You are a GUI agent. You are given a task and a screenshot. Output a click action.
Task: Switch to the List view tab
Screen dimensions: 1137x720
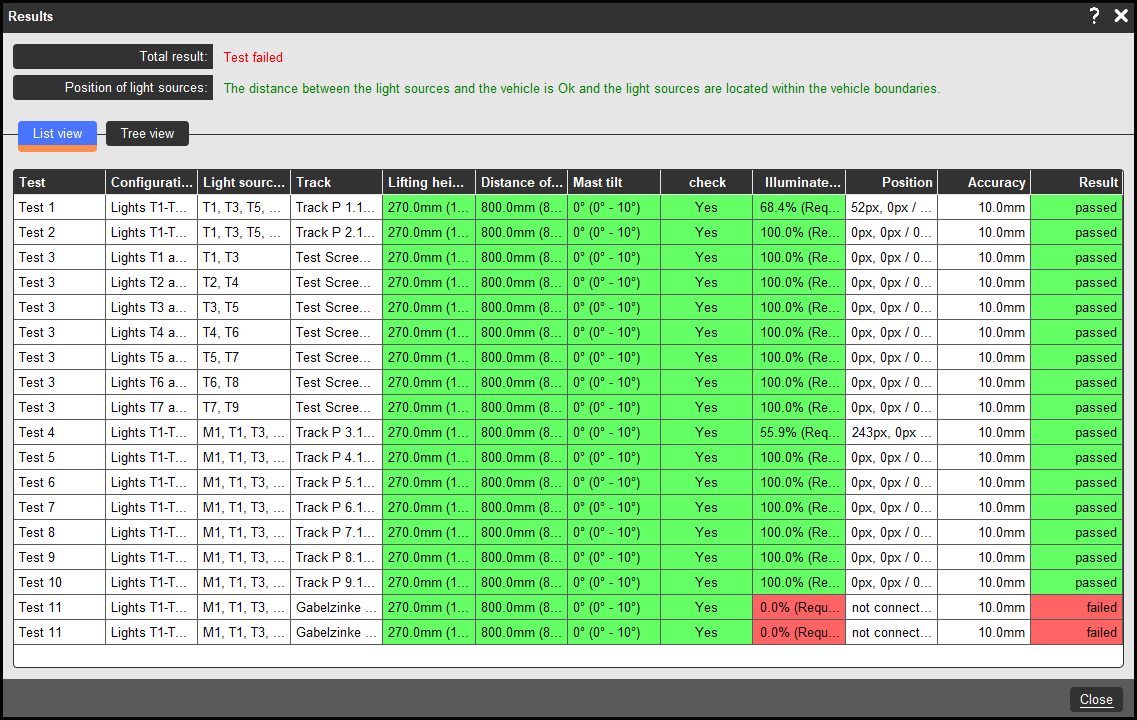57,135
